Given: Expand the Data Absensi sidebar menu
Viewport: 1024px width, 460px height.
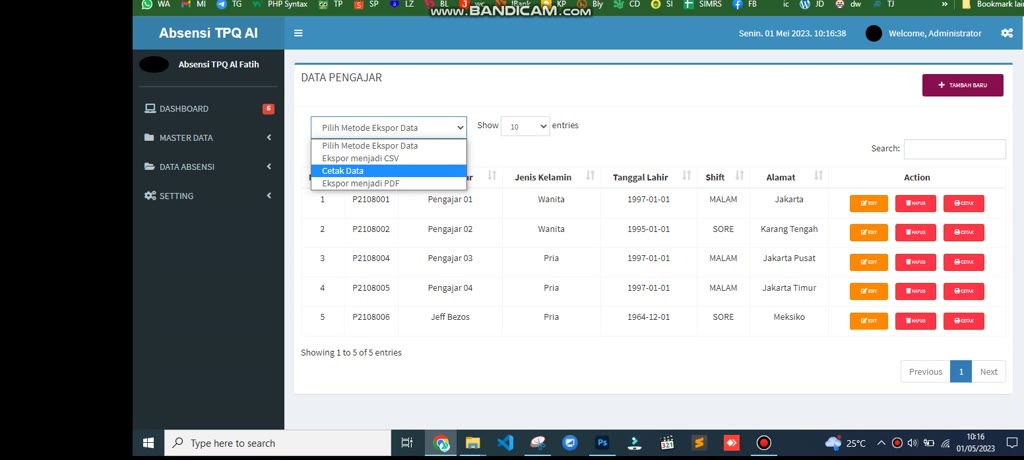Looking at the screenshot, I should (208, 167).
